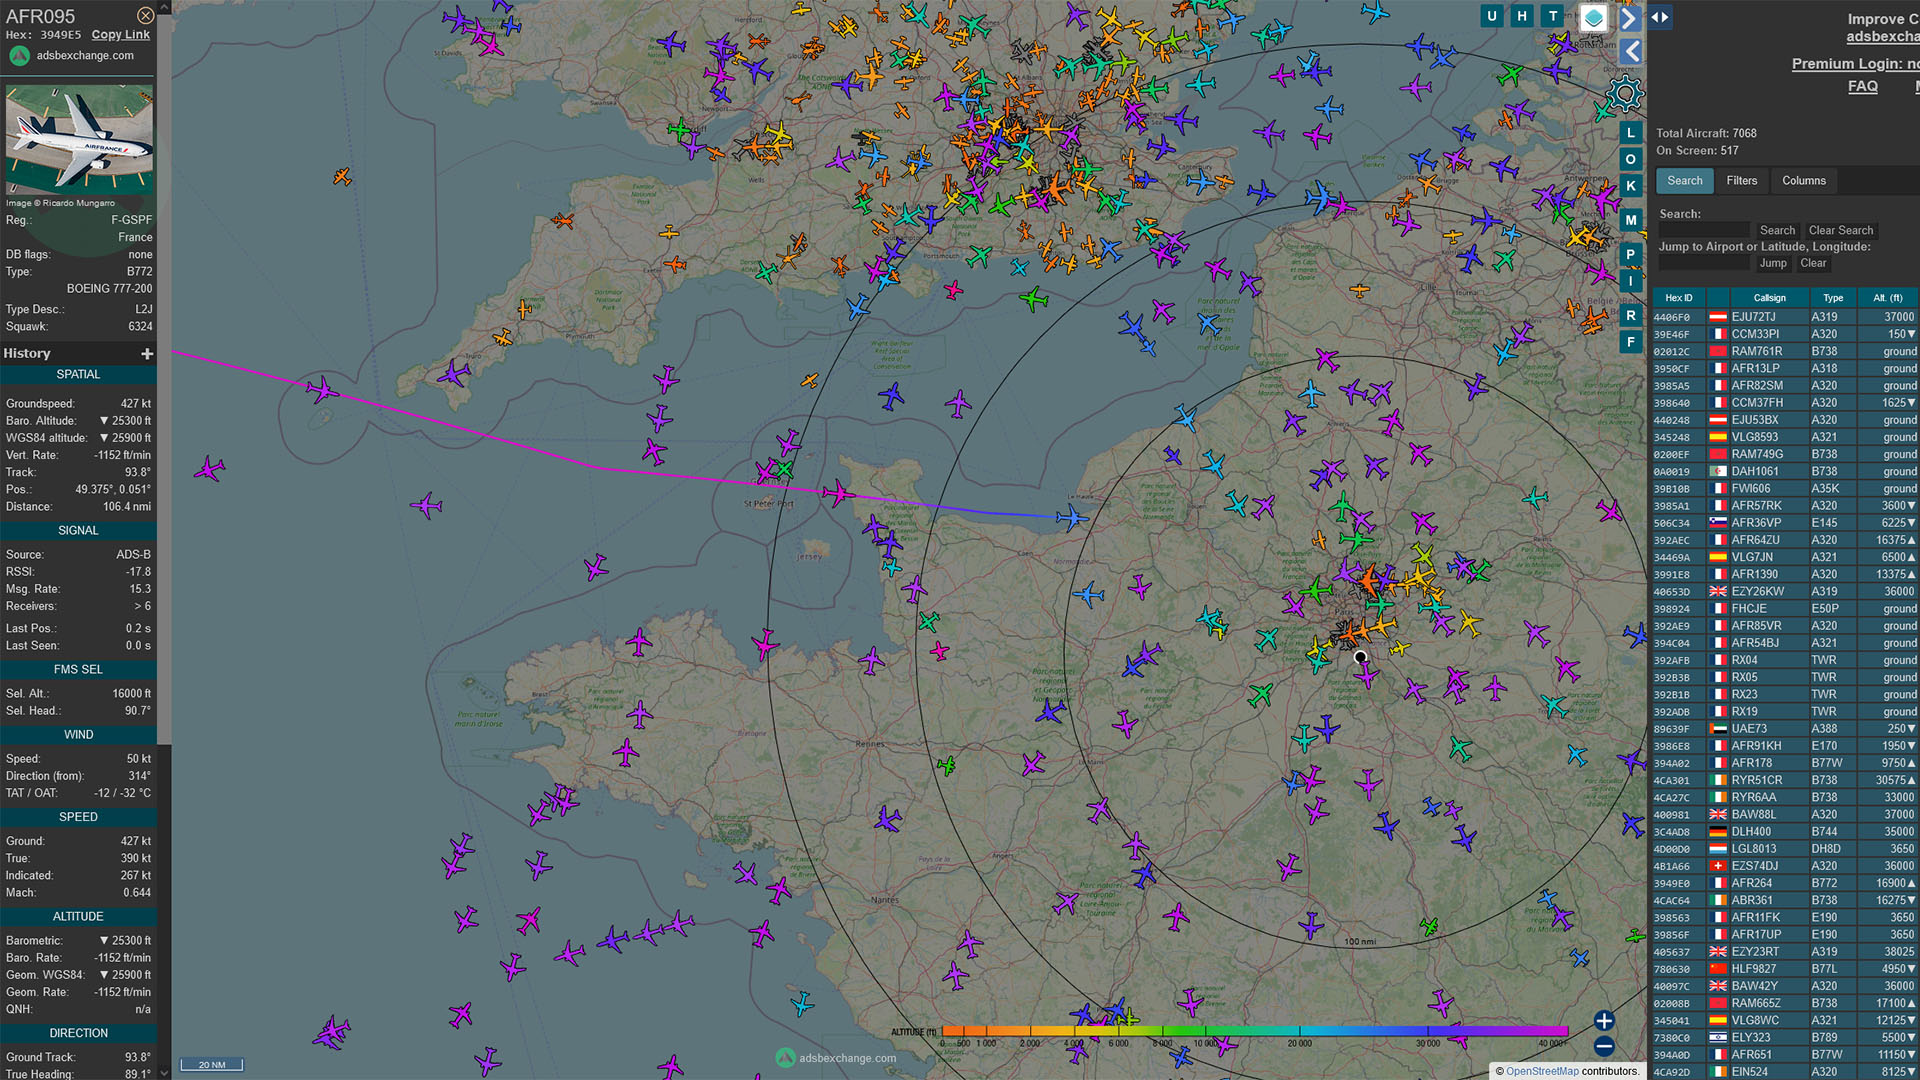Click the U map toggle button
The image size is (1920, 1080).
pyautogui.click(x=1491, y=16)
